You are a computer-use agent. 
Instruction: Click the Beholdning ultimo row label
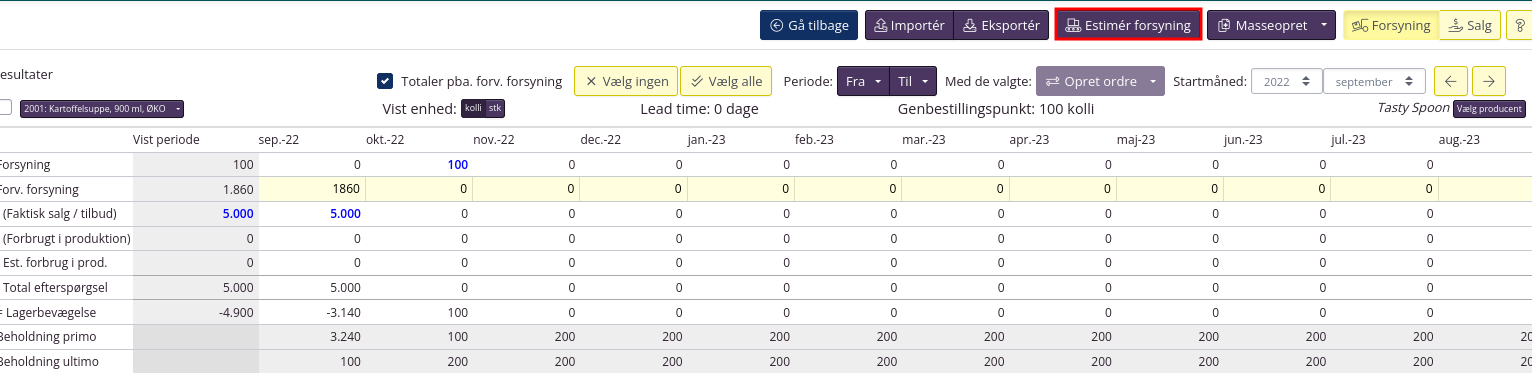[48, 361]
